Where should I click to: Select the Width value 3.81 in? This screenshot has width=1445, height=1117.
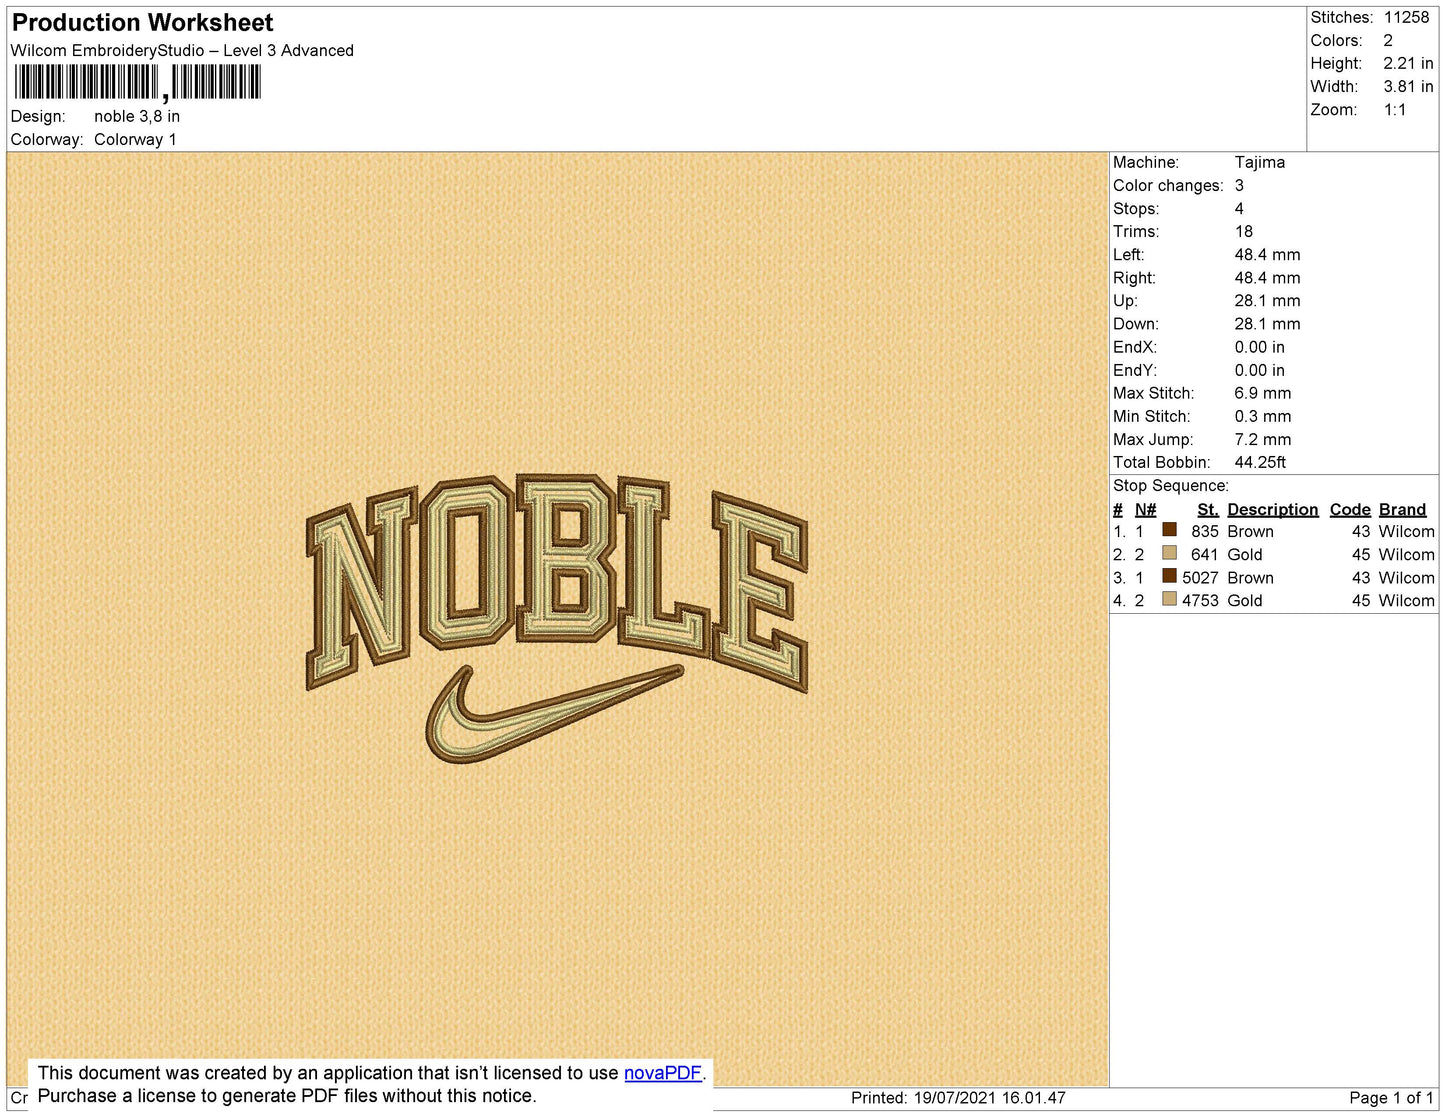point(1408,86)
